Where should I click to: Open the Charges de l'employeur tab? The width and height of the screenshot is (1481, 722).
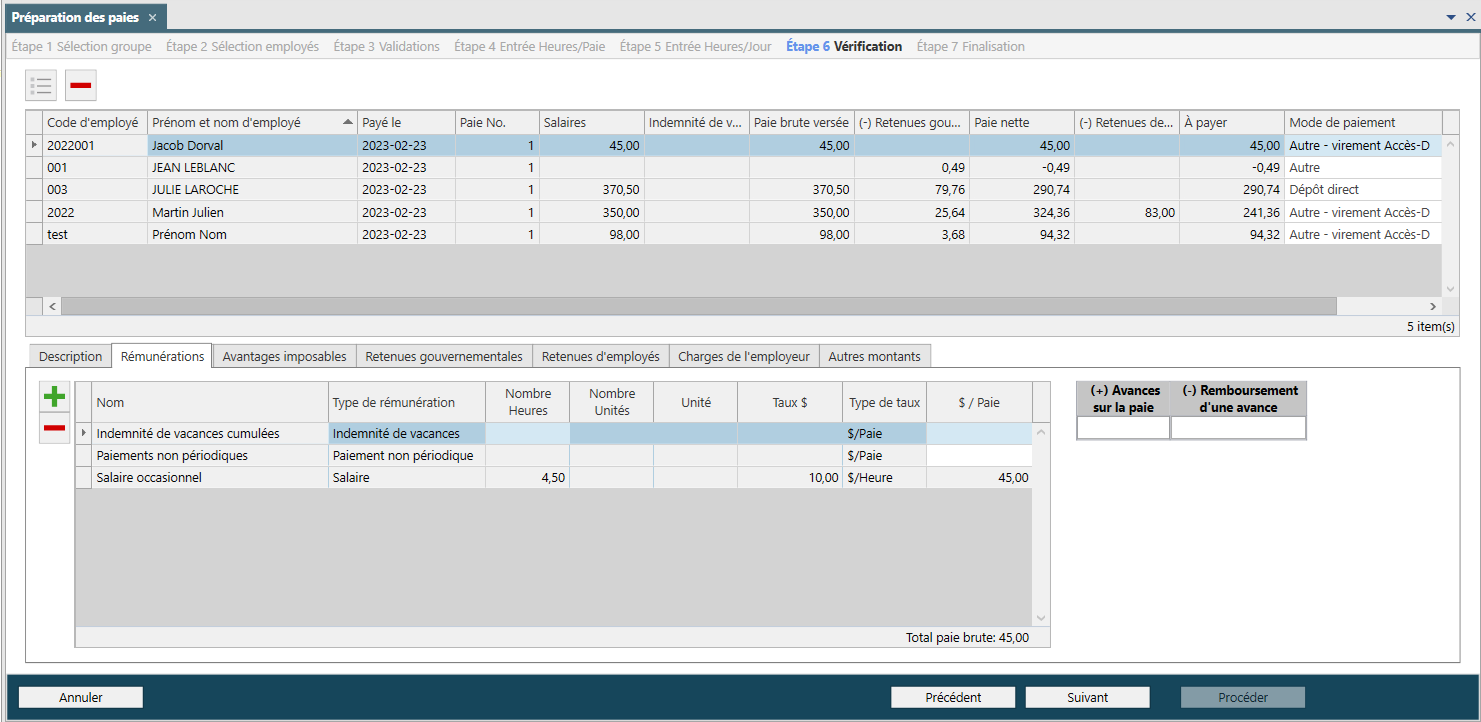(x=744, y=356)
